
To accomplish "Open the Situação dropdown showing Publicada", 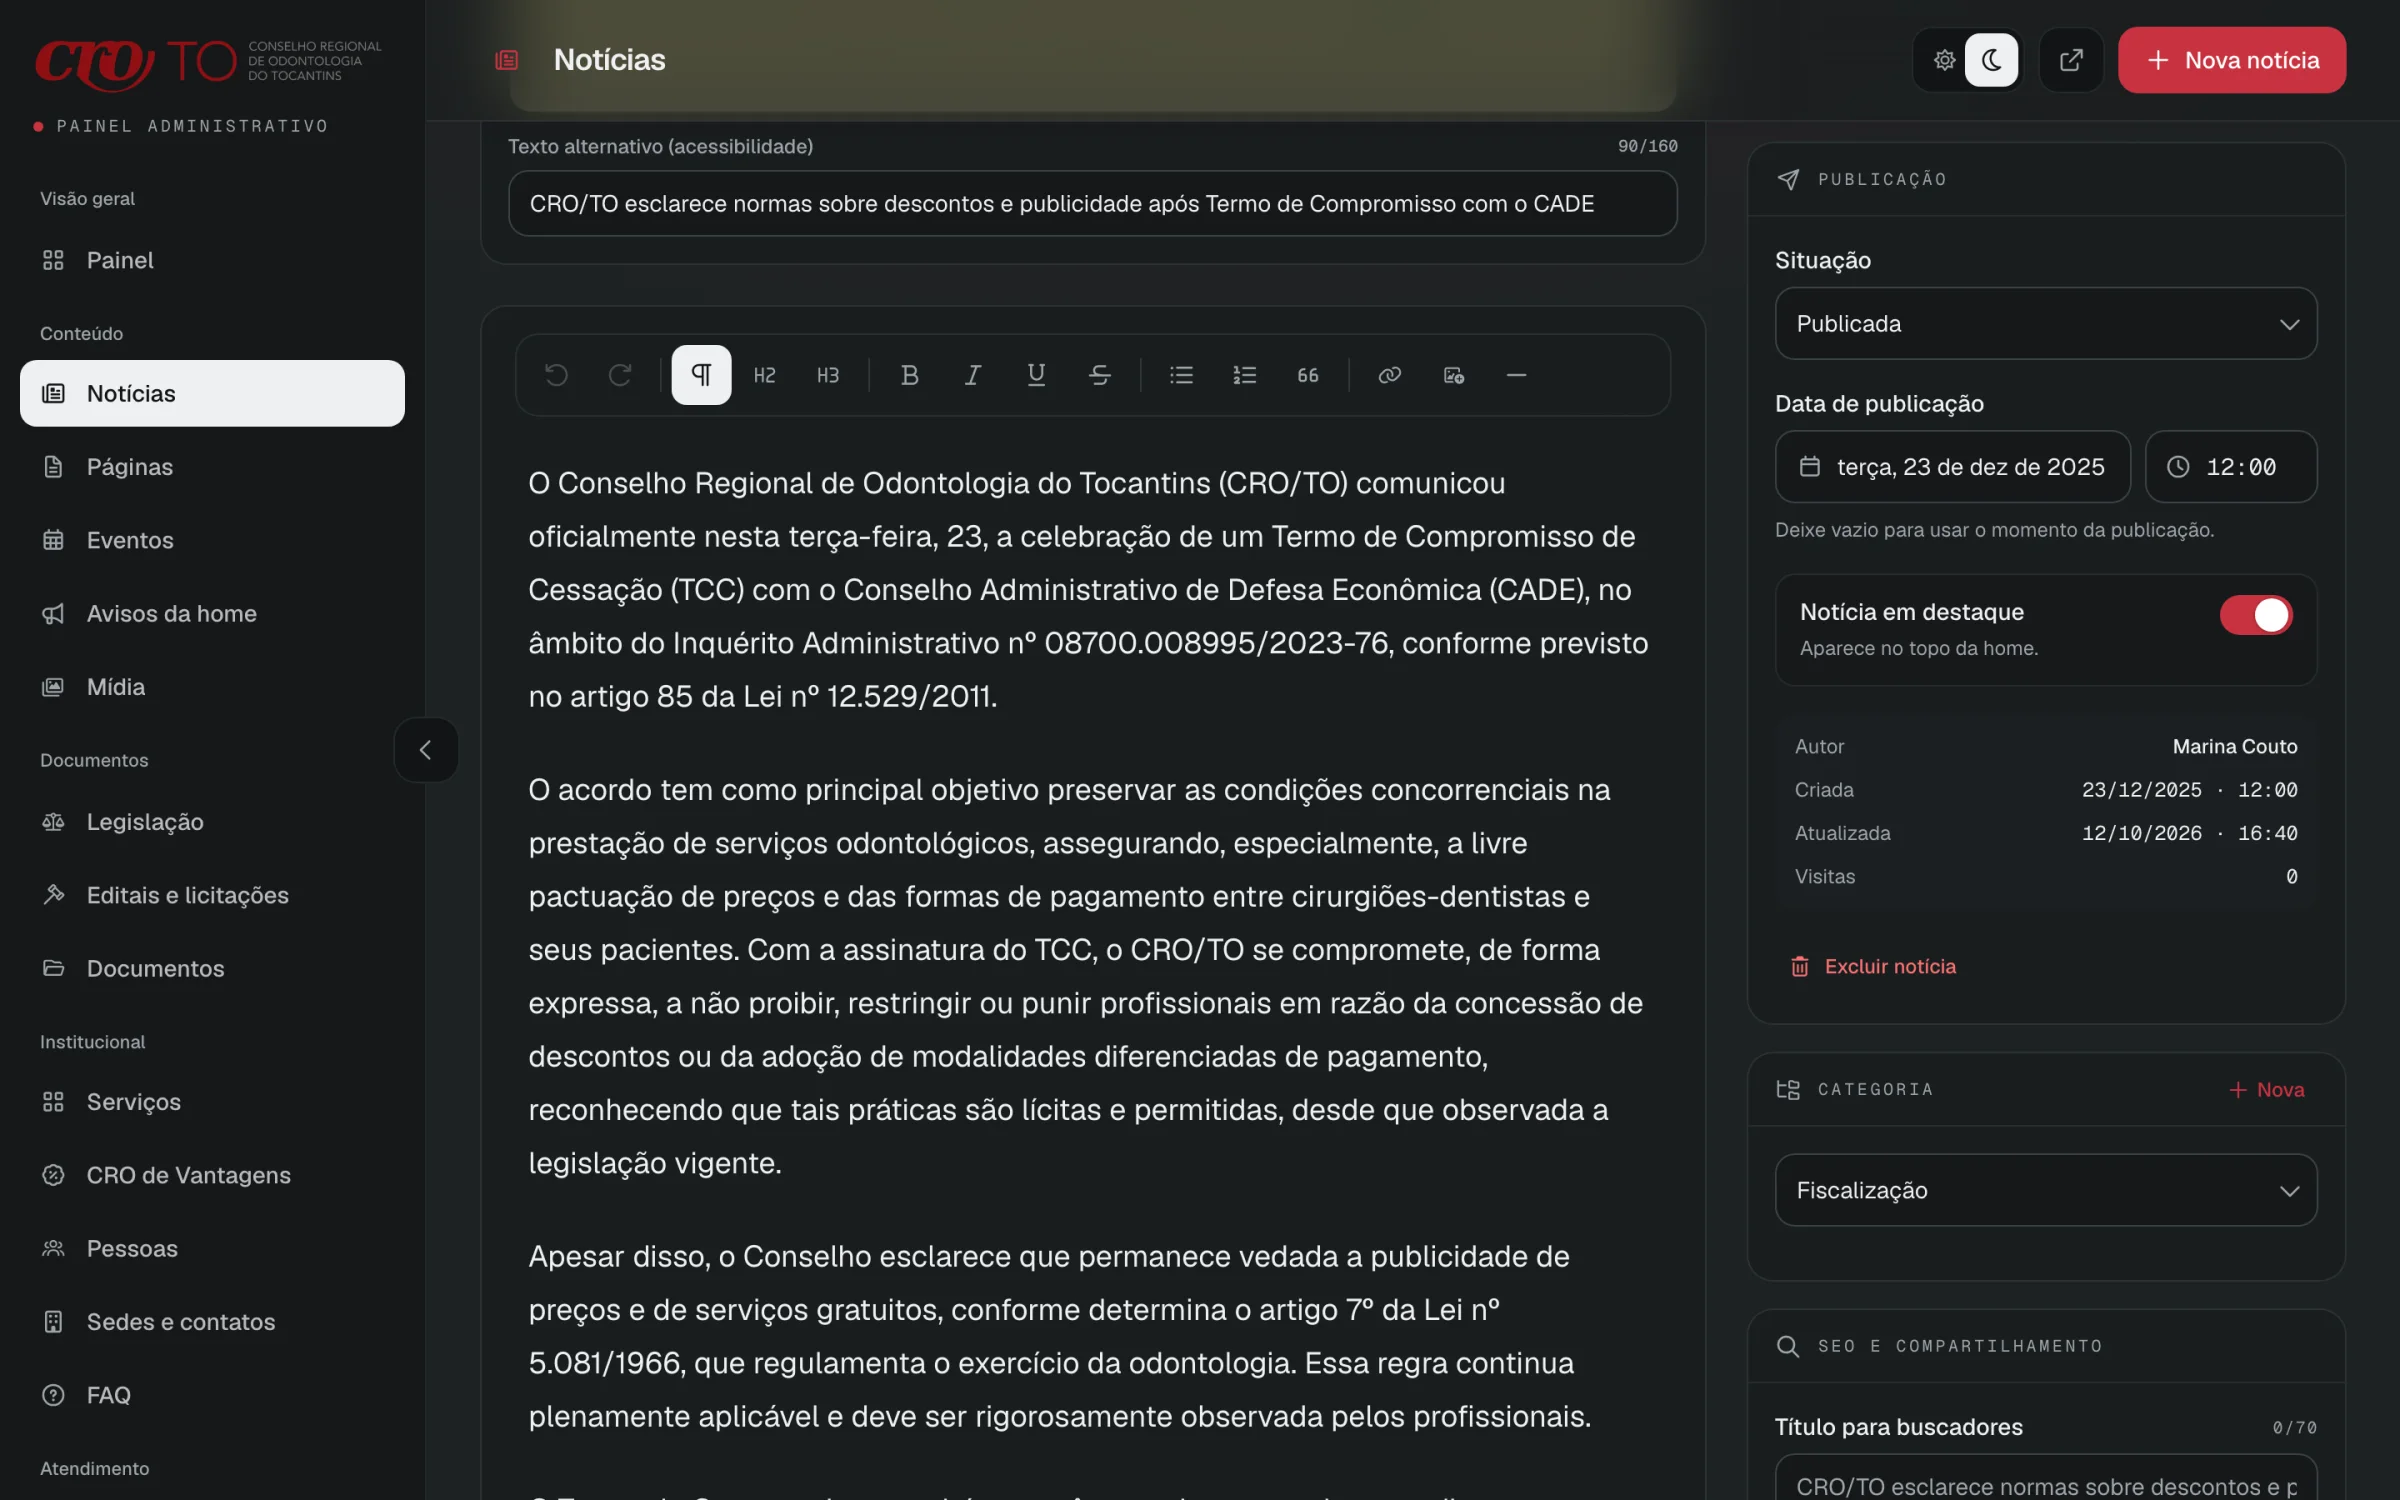I will pyautogui.click(x=2046, y=324).
